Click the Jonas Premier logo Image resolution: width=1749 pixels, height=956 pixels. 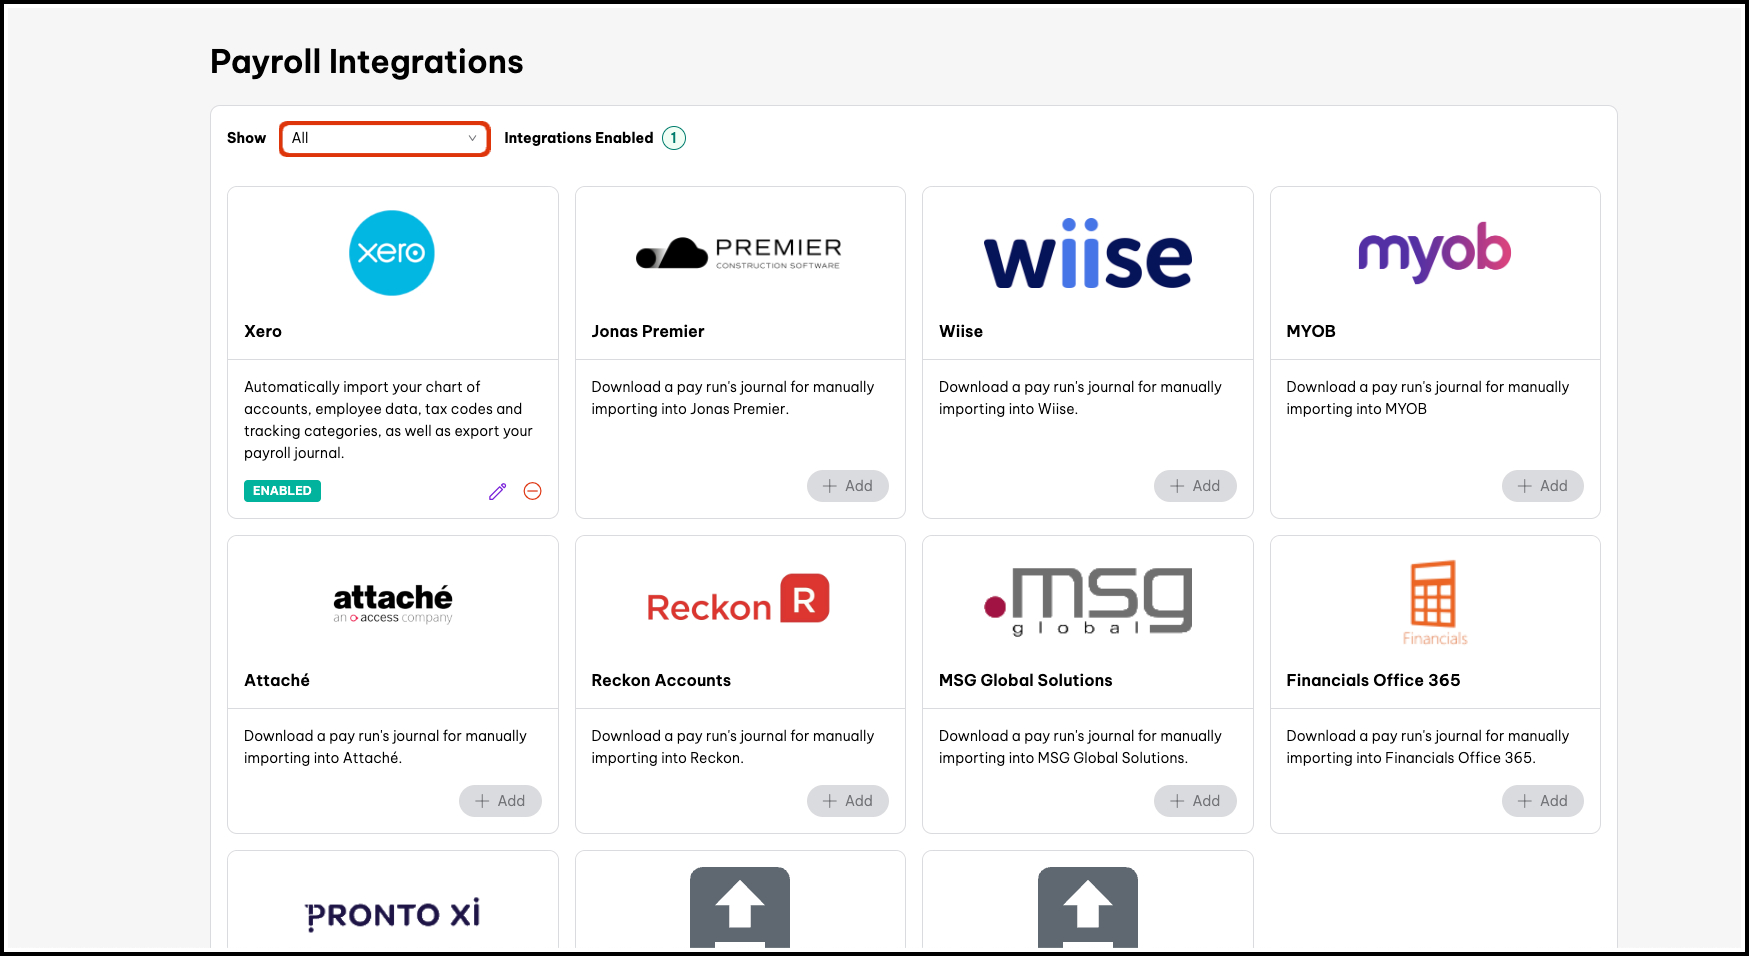pos(739,253)
